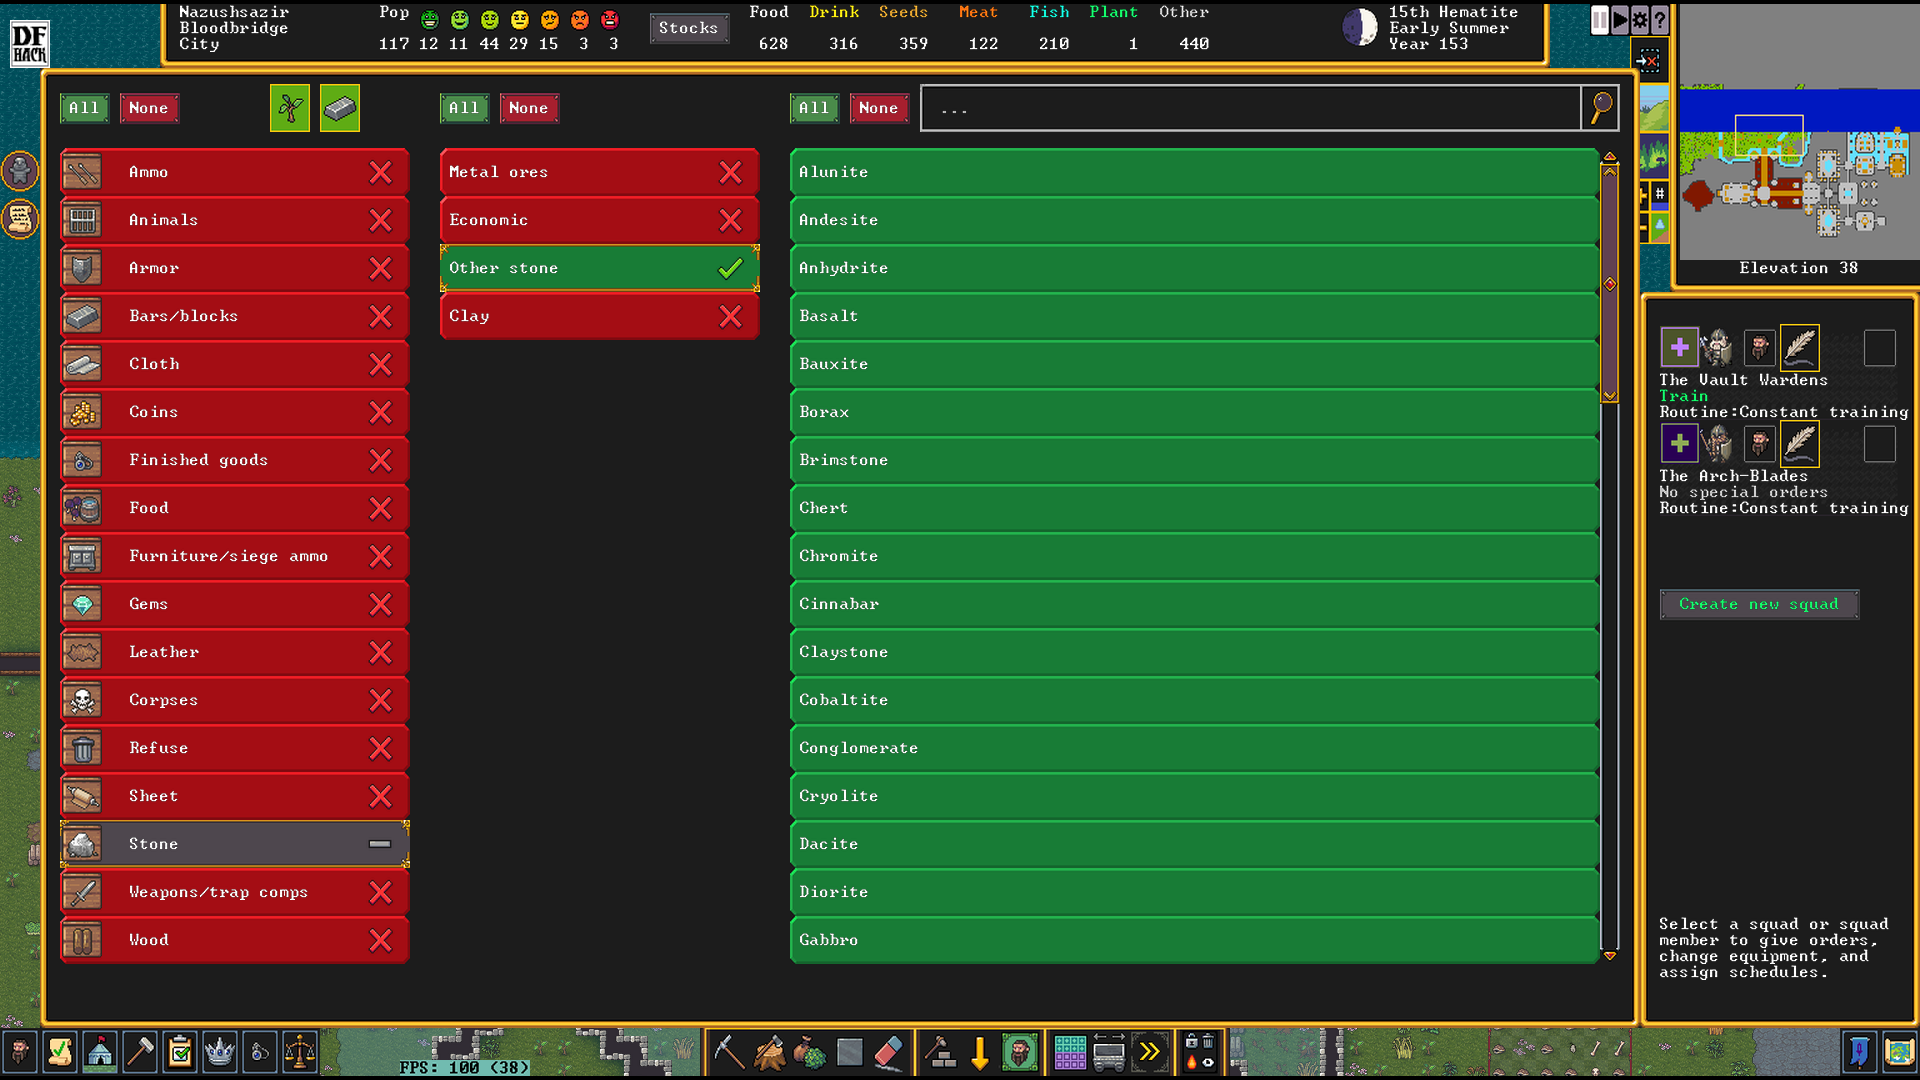Image resolution: width=1920 pixels, height=1080 pixels.
Task: Focus the stone search input field
Action: point(1250,108)
